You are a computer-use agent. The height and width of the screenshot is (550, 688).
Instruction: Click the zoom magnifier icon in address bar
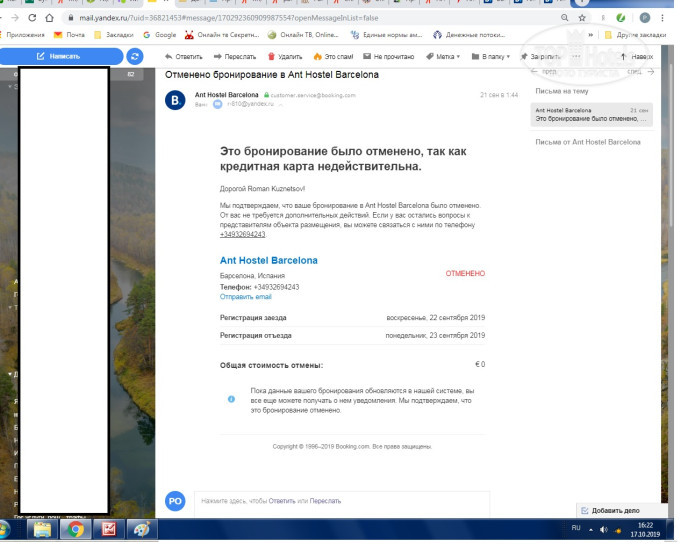565,18
